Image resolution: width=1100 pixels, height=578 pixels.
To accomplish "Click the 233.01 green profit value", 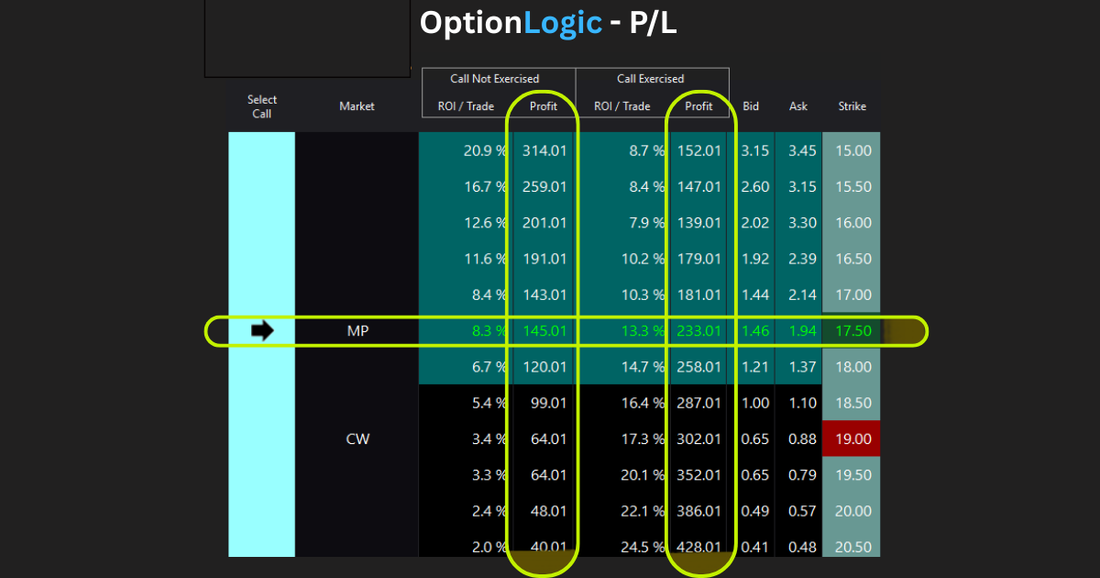I will [699, 331].
